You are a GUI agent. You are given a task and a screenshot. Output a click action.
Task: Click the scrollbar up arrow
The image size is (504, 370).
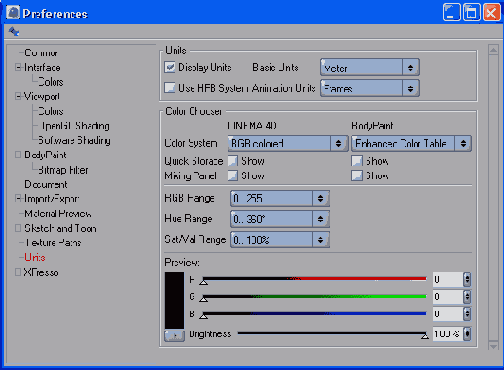pos(493,50)
